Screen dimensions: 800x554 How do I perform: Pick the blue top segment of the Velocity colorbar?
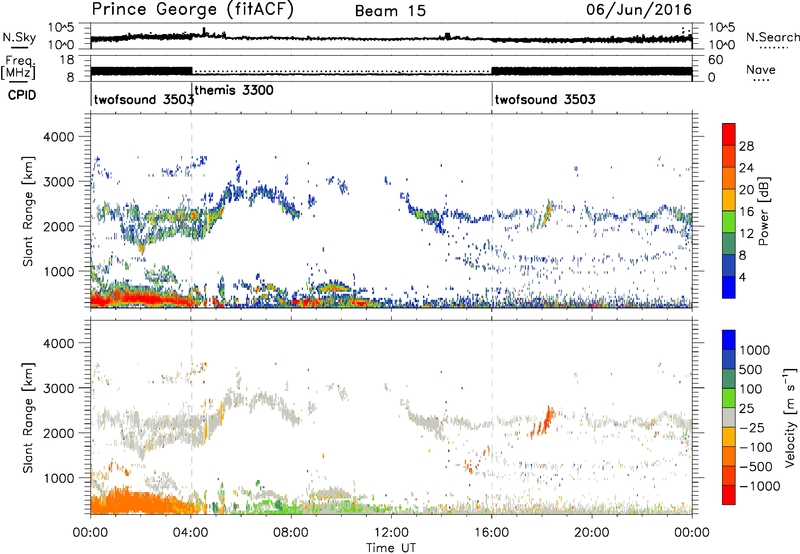729,340
